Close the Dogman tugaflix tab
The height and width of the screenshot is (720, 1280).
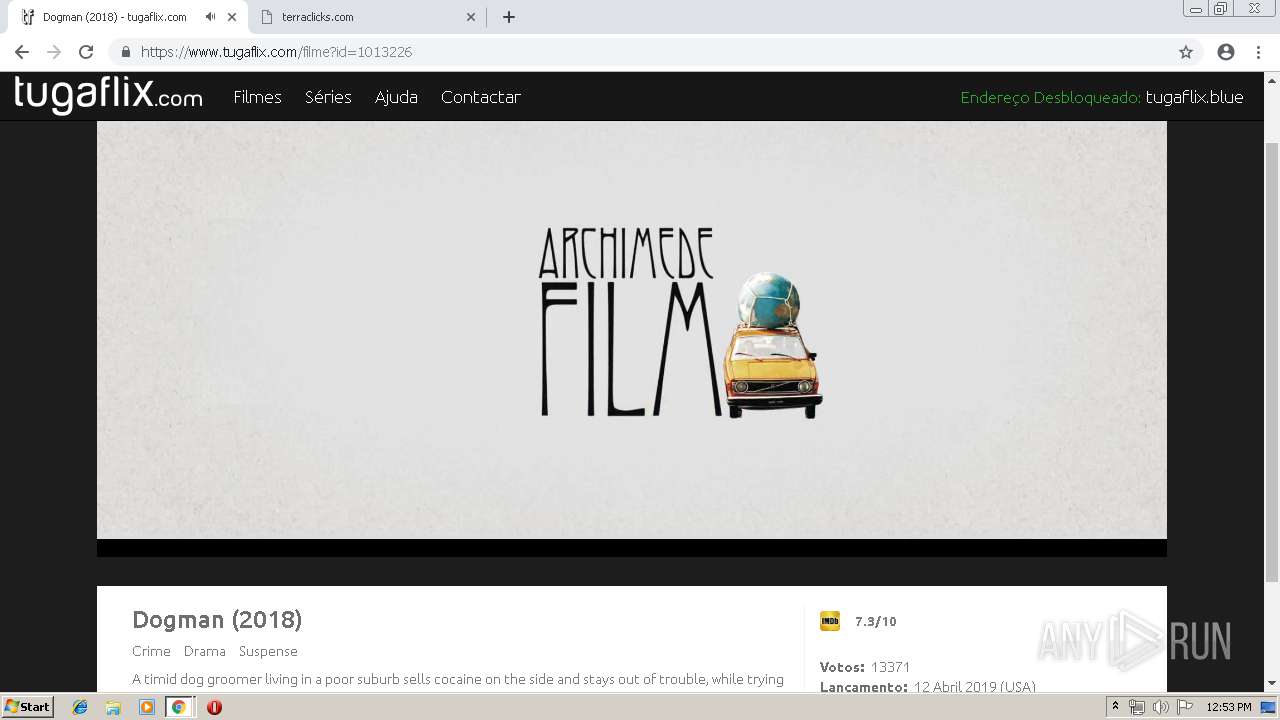(232, 17)
